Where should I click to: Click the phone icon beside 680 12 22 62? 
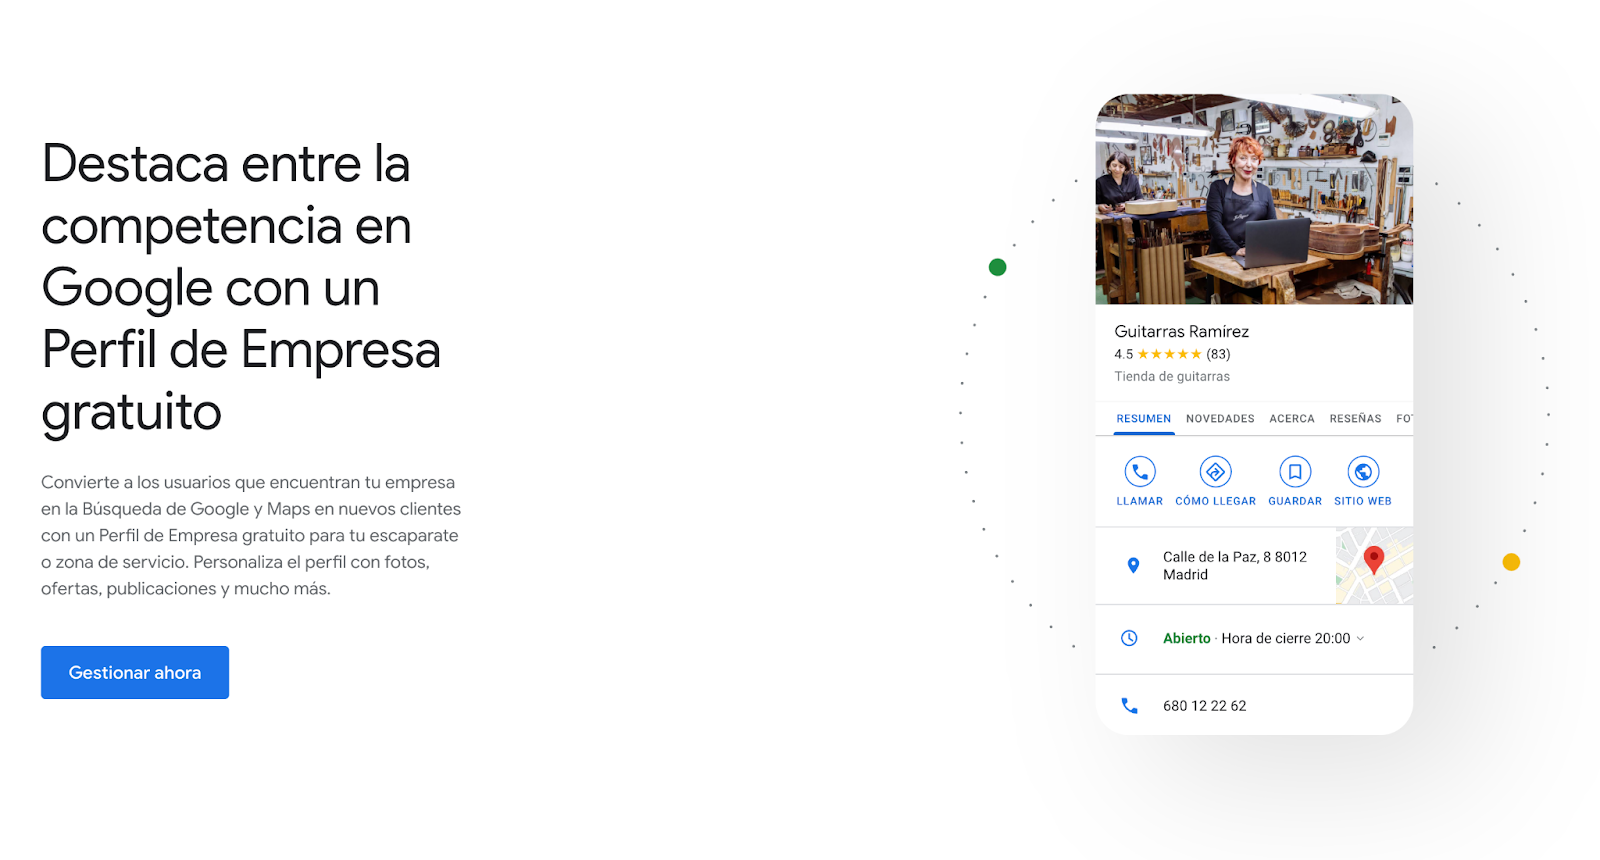(x=1129, y=706)
